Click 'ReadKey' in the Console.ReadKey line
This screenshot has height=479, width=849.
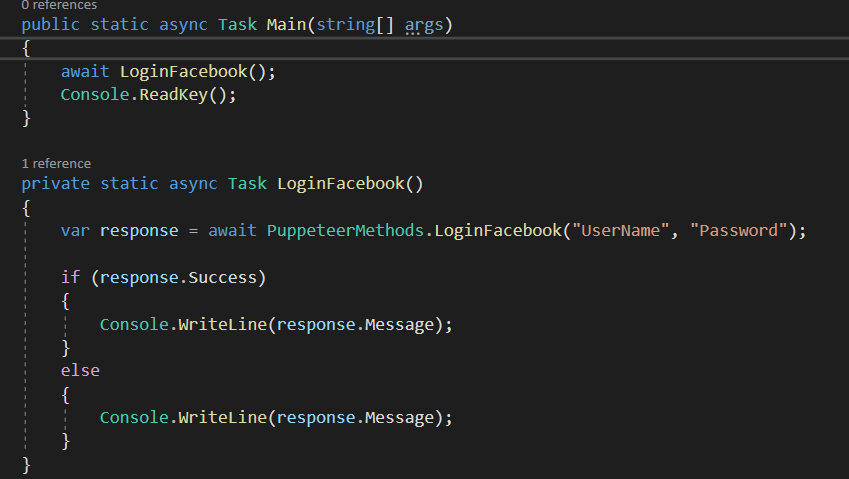point(174,95)
